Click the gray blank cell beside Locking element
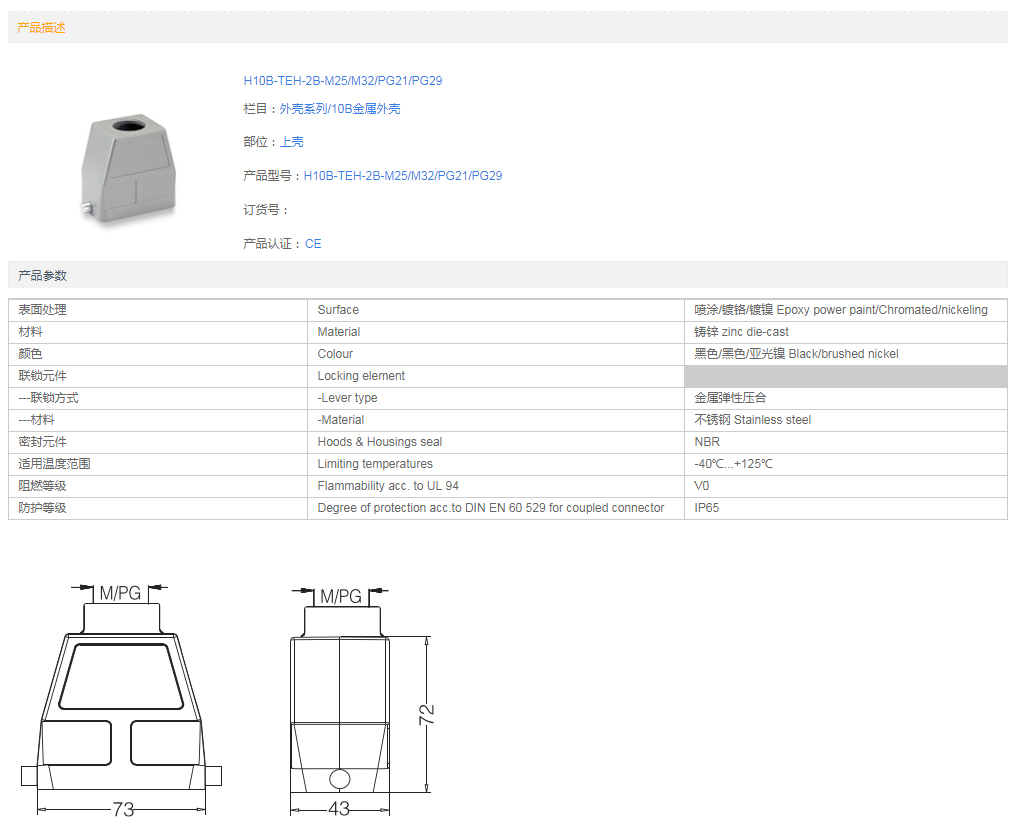 pos(845,376)
